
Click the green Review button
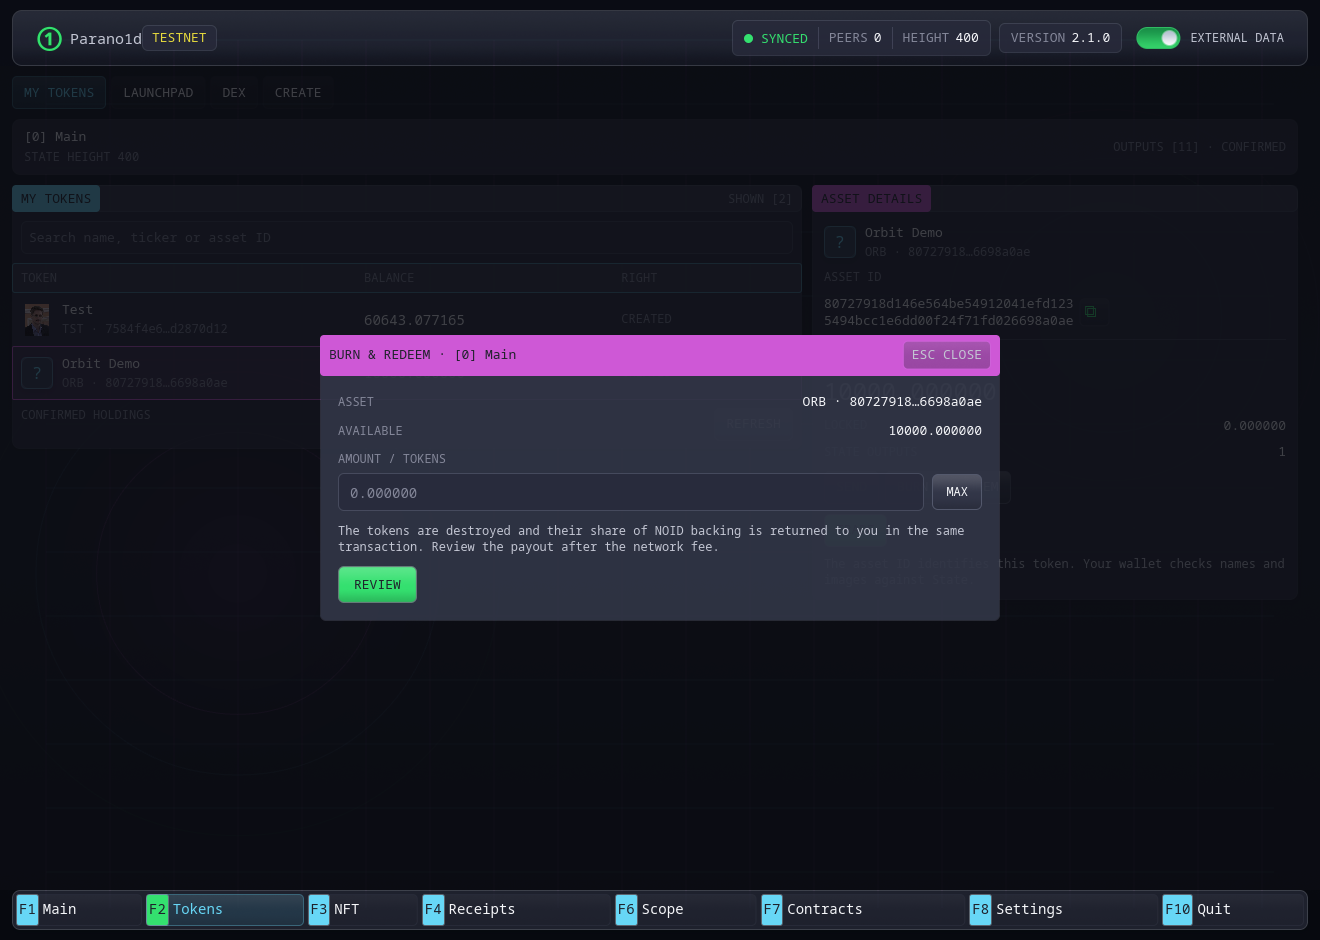pyautogui.click(x=377, y=585)
